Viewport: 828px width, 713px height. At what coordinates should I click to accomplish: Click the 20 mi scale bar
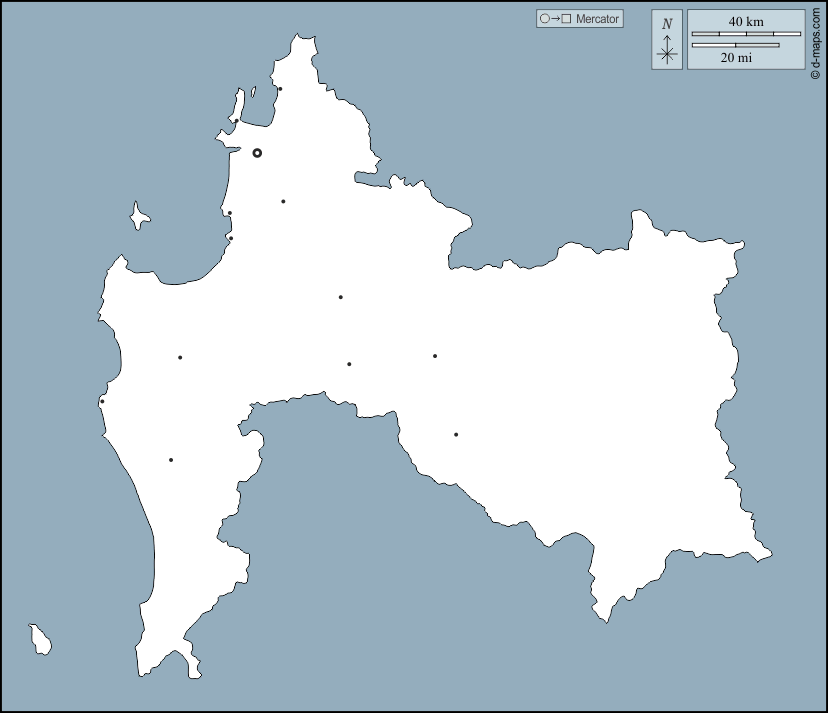click(x=735, y=45)
